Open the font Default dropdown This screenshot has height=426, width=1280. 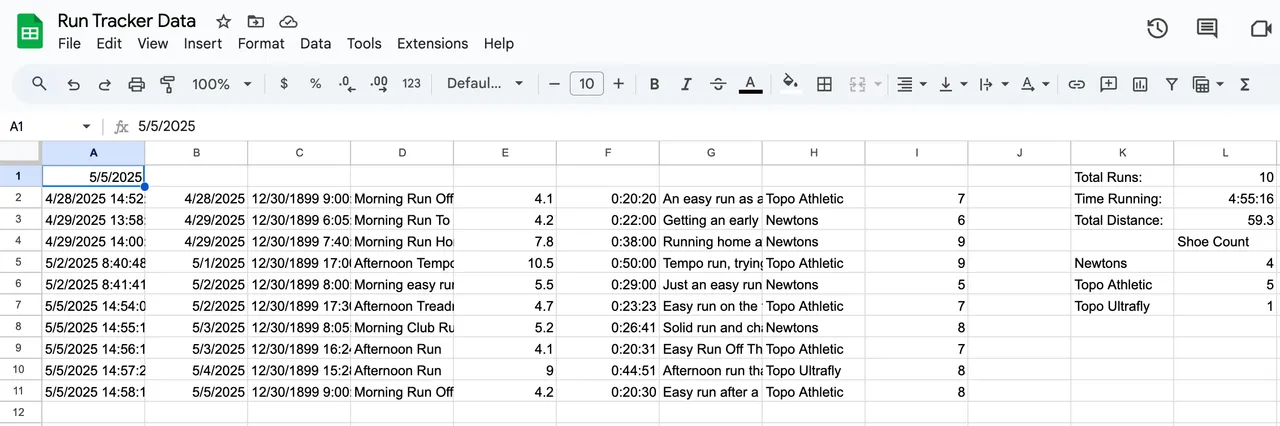click(x=485, y=84)
